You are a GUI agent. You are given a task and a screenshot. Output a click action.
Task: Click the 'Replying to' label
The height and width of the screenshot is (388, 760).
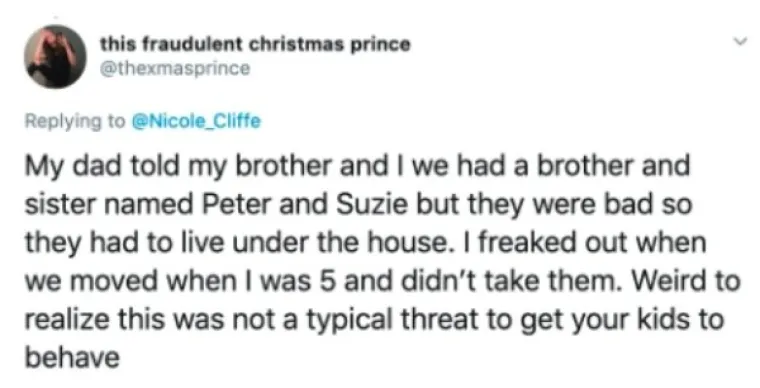[75, 121]
